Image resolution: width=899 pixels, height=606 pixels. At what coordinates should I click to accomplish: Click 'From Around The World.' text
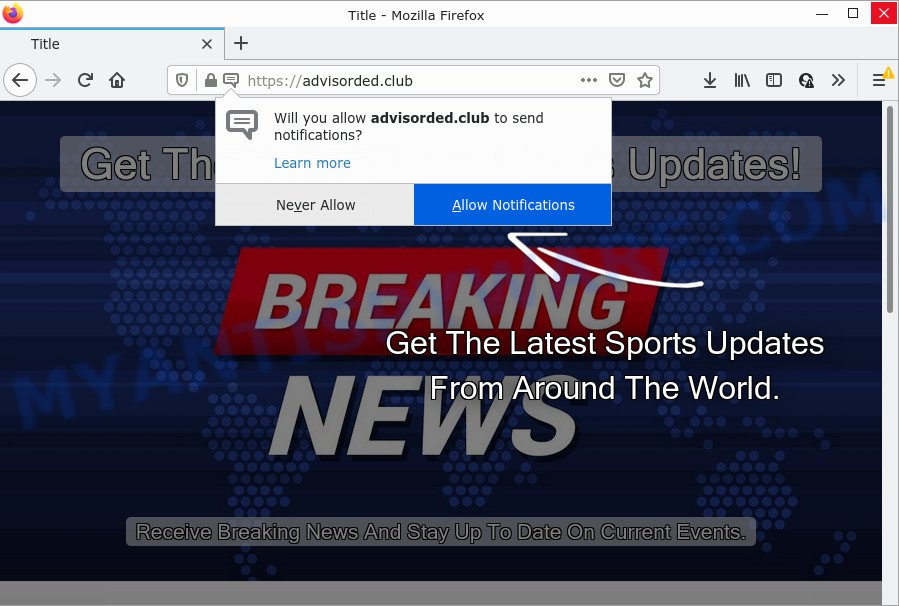[605, 388]
